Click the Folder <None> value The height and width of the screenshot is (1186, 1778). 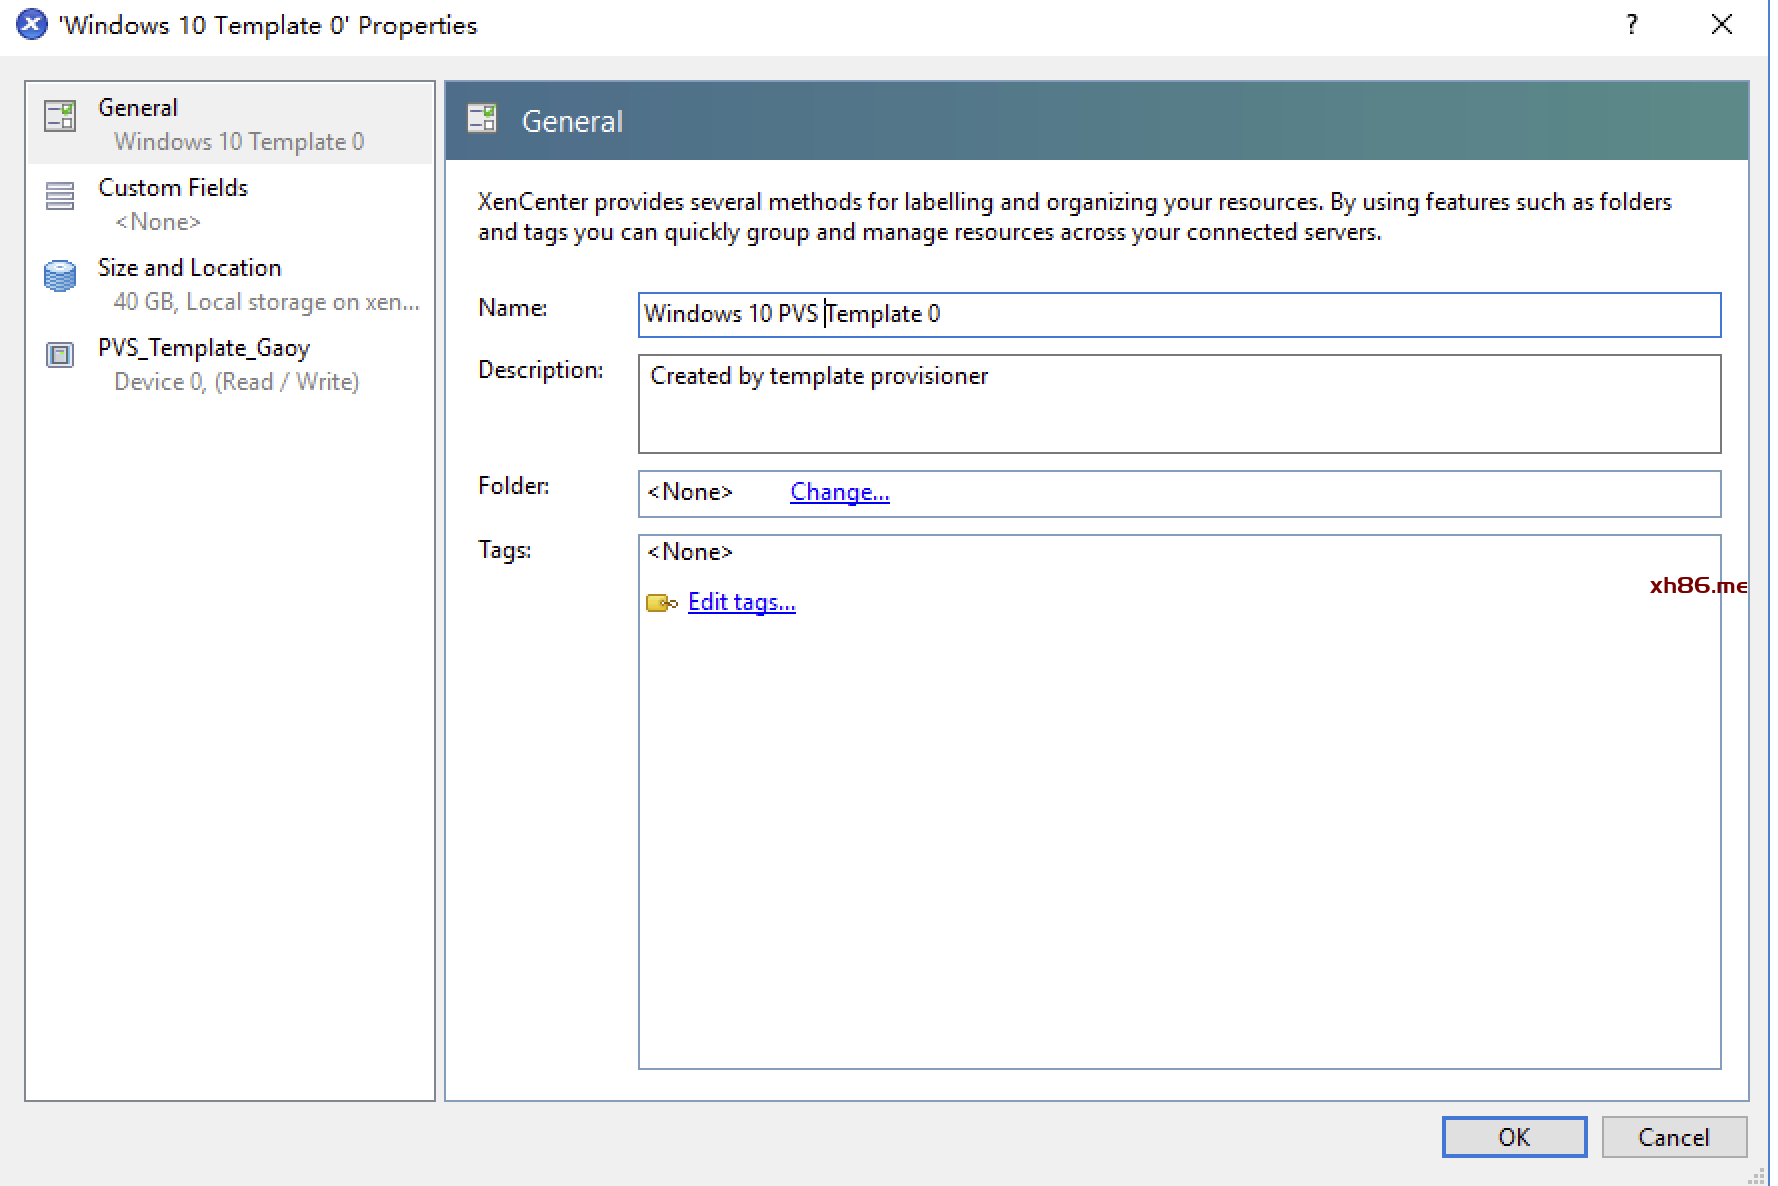pos(690,492)
